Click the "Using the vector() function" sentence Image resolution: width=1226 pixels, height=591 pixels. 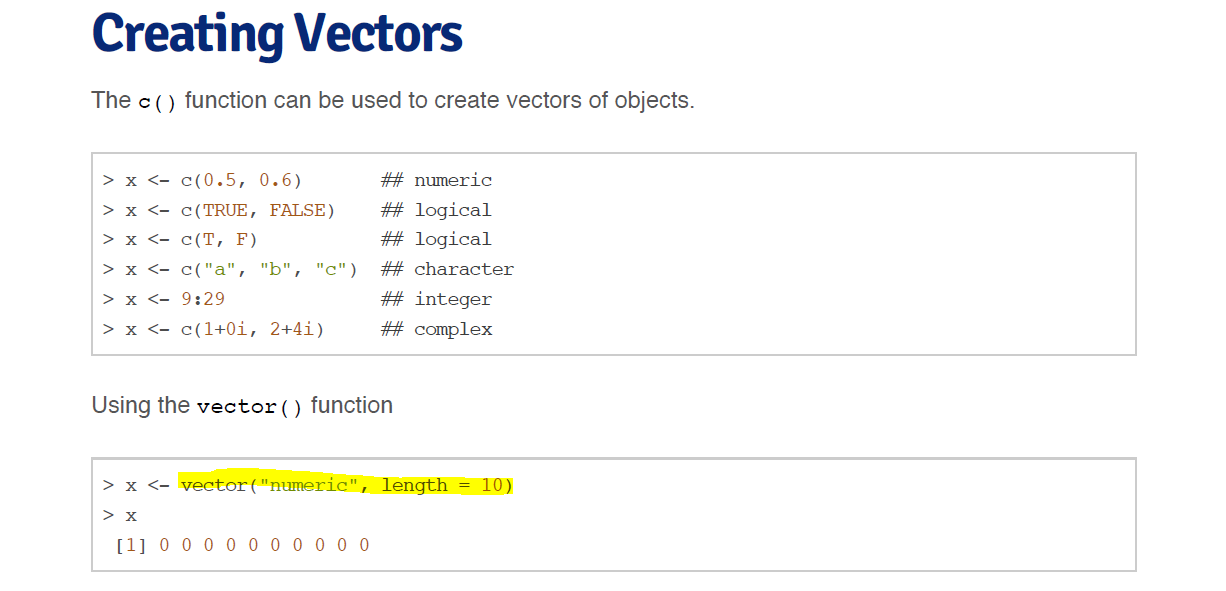click(x=242, y=406)
